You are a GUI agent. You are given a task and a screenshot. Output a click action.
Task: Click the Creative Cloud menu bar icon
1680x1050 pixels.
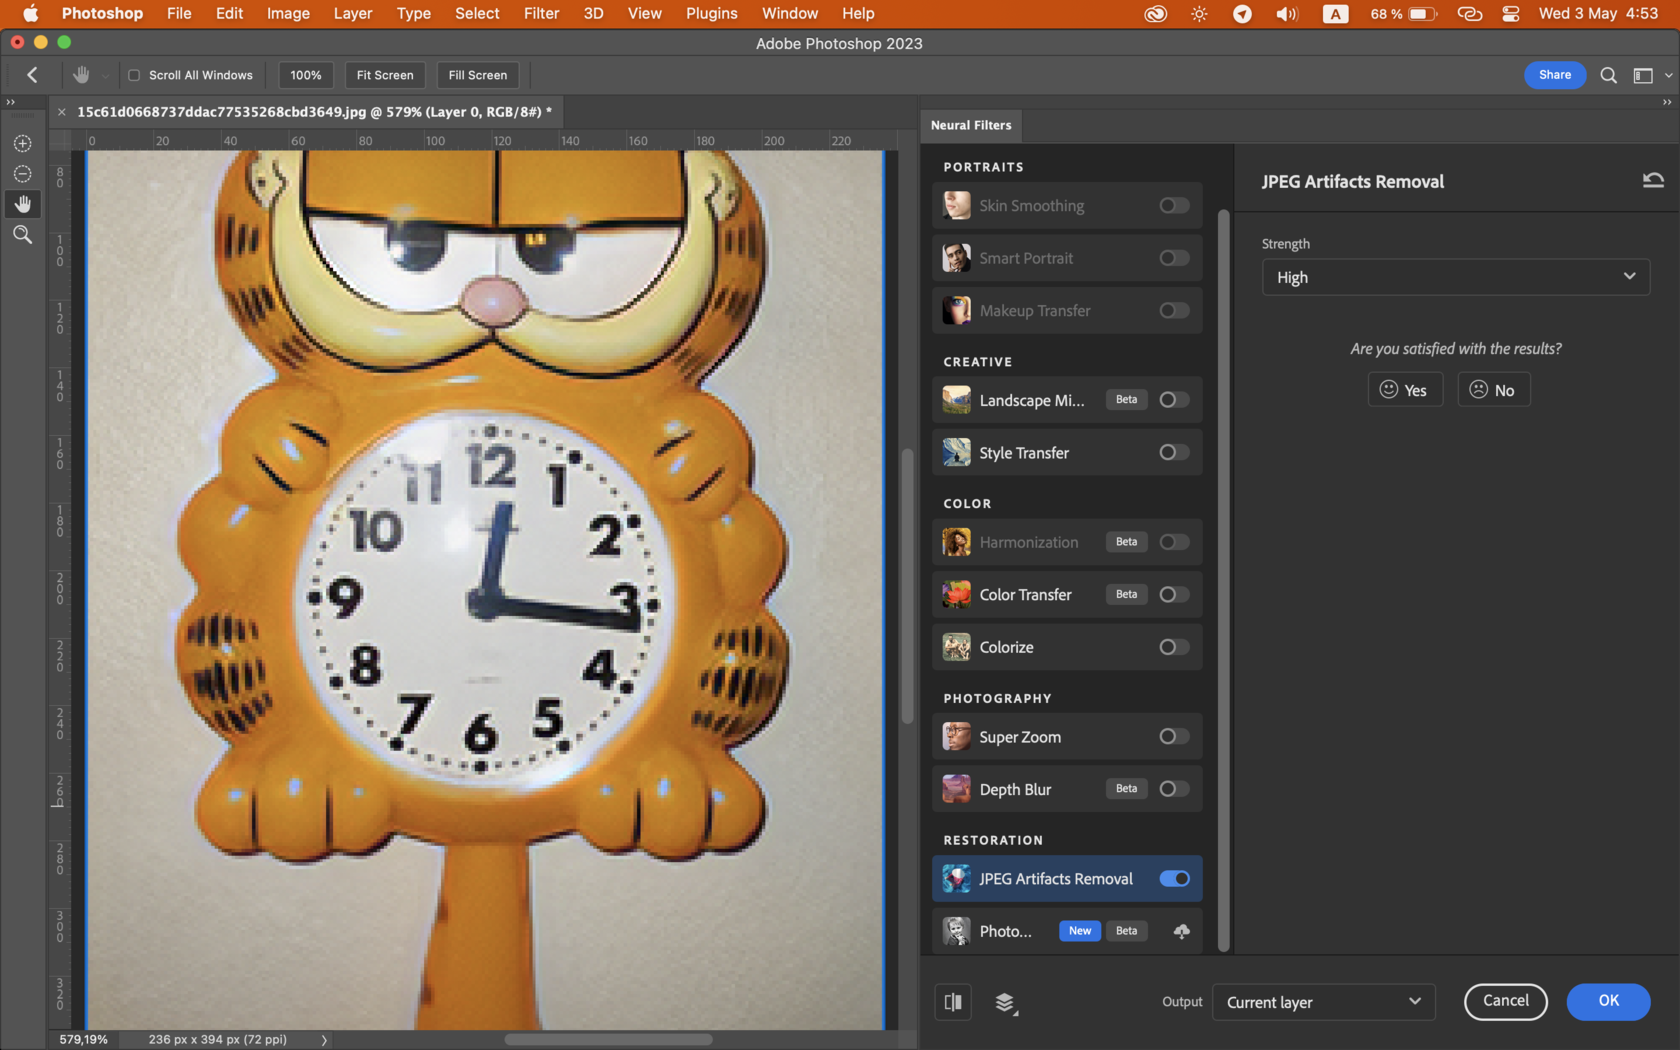(1155, 13)
